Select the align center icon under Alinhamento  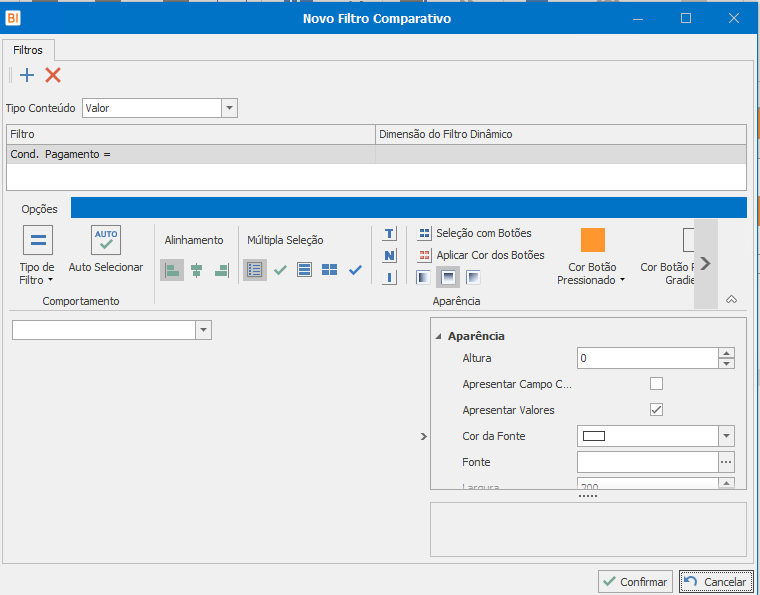click(x=197, y=270)
